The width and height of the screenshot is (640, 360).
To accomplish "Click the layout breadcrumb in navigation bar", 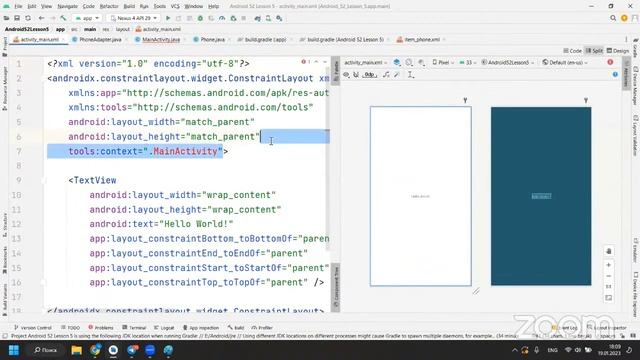I will tap(122, 29).
